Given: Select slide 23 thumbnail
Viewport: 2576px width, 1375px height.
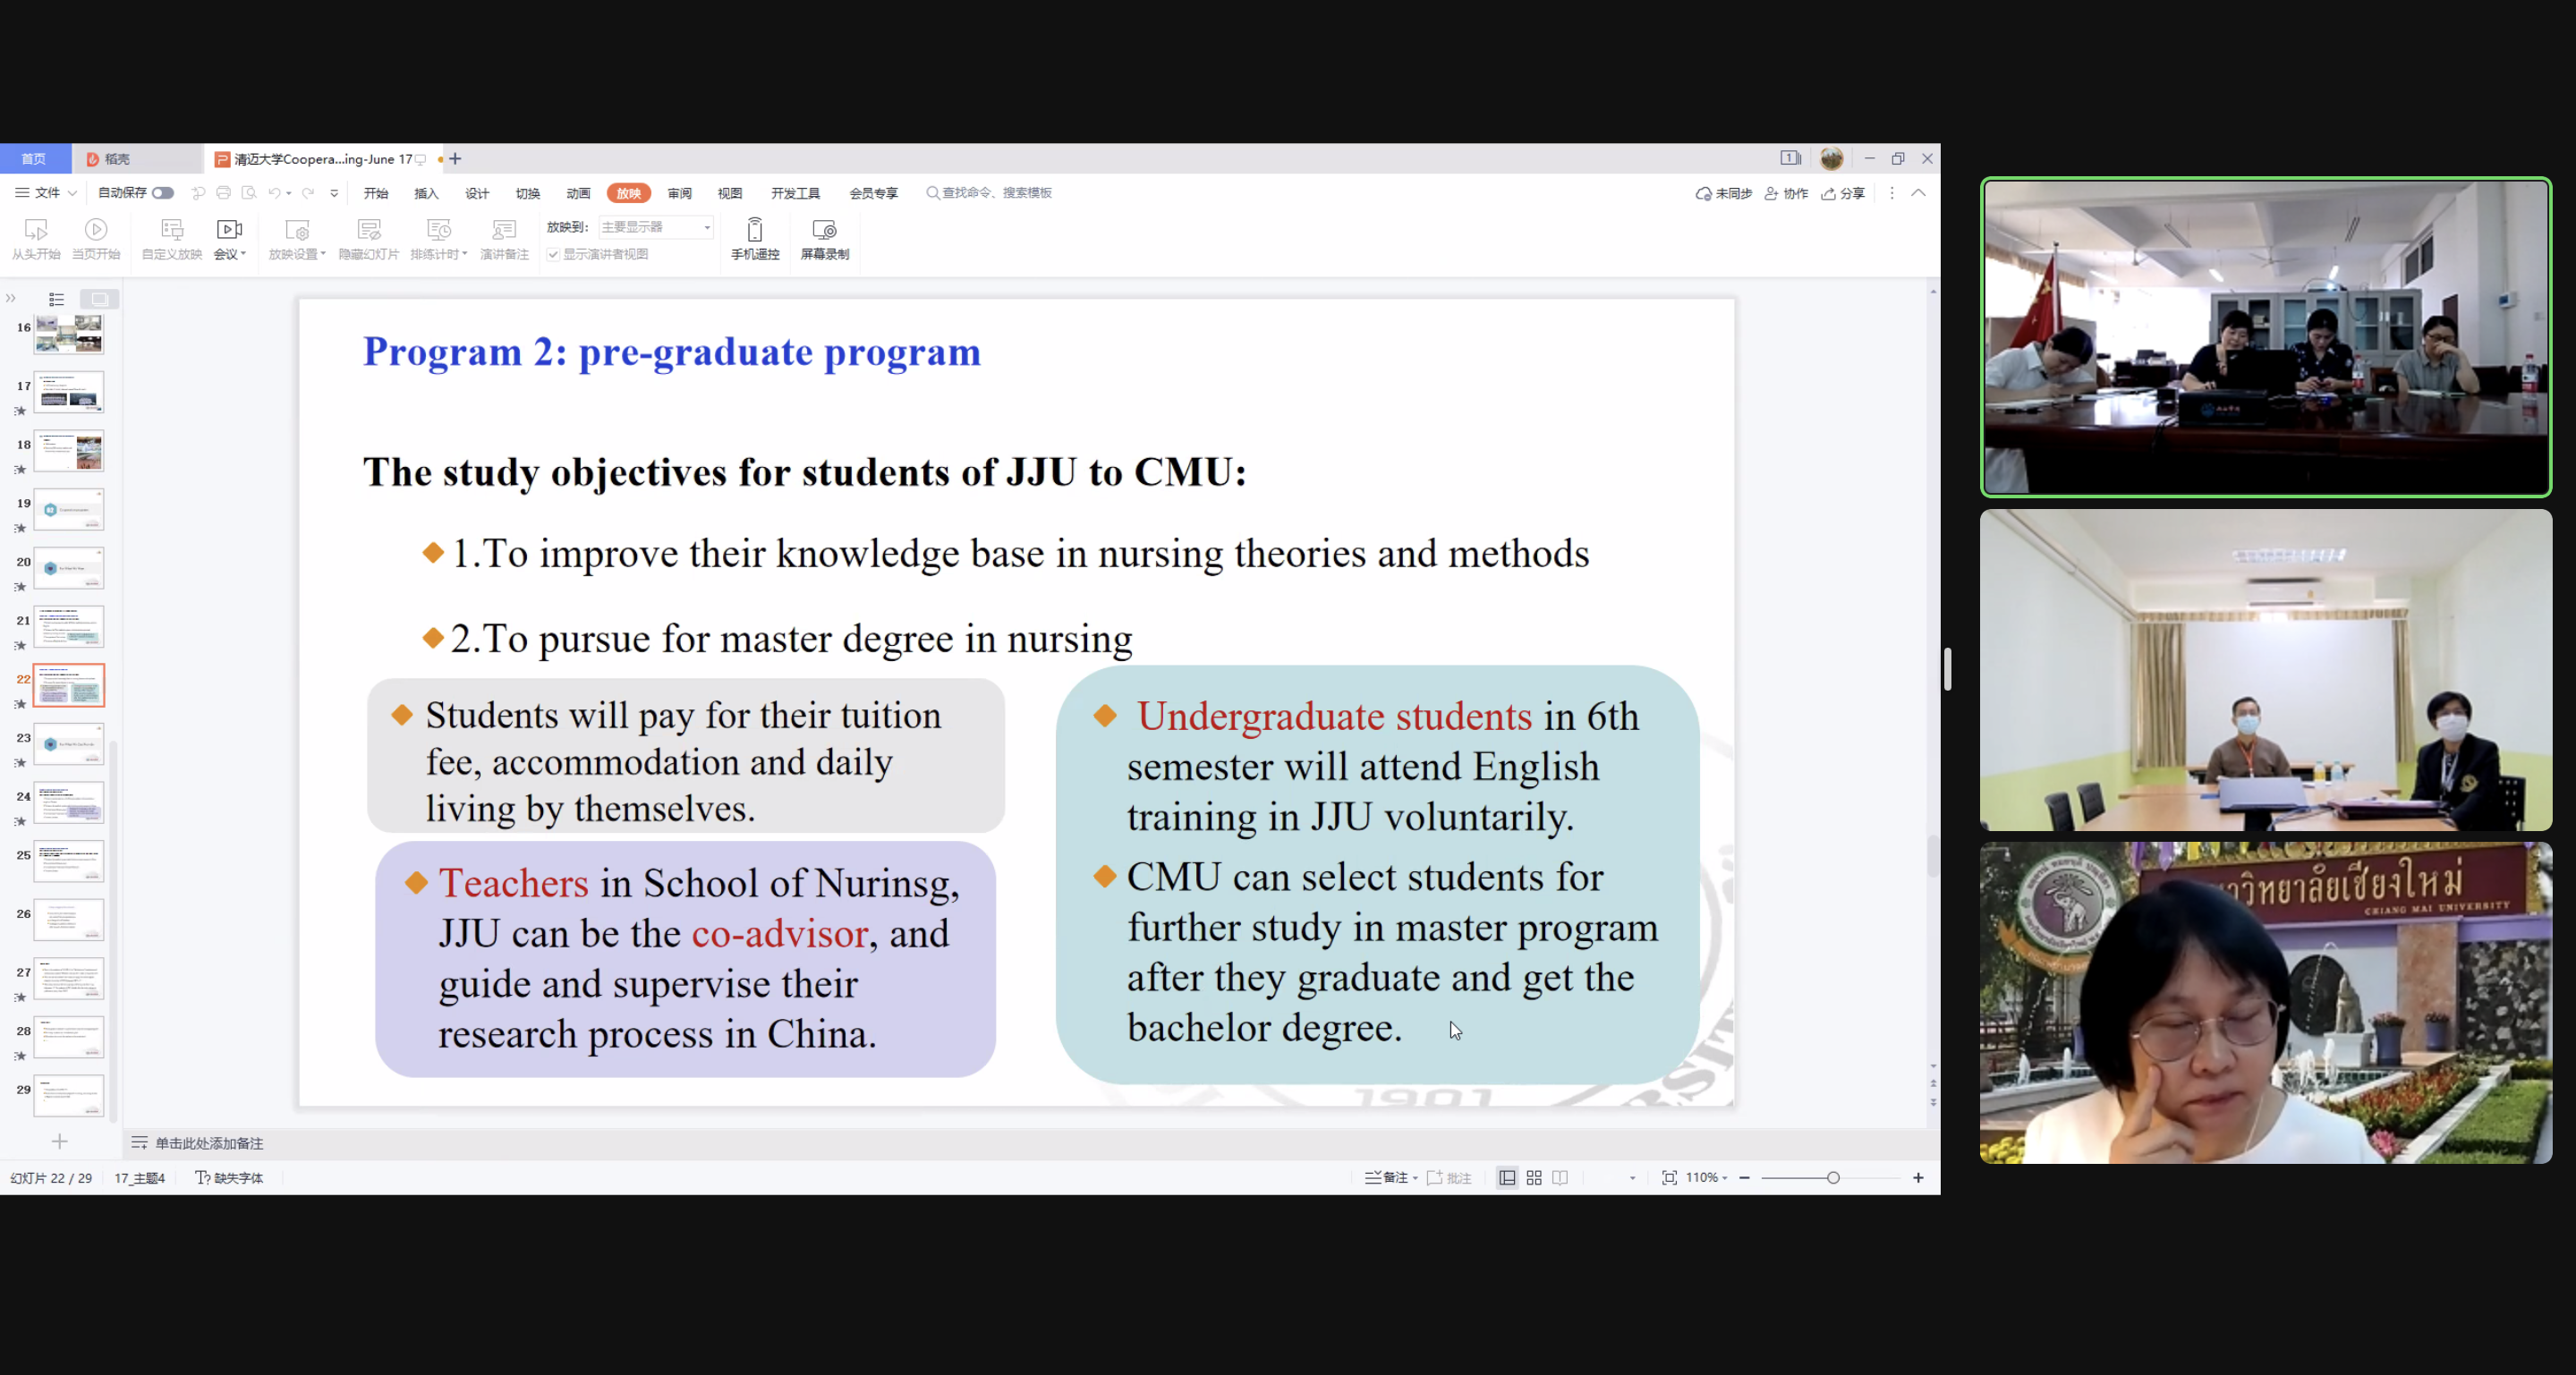Looking at the screenshot, I should 69,744.
